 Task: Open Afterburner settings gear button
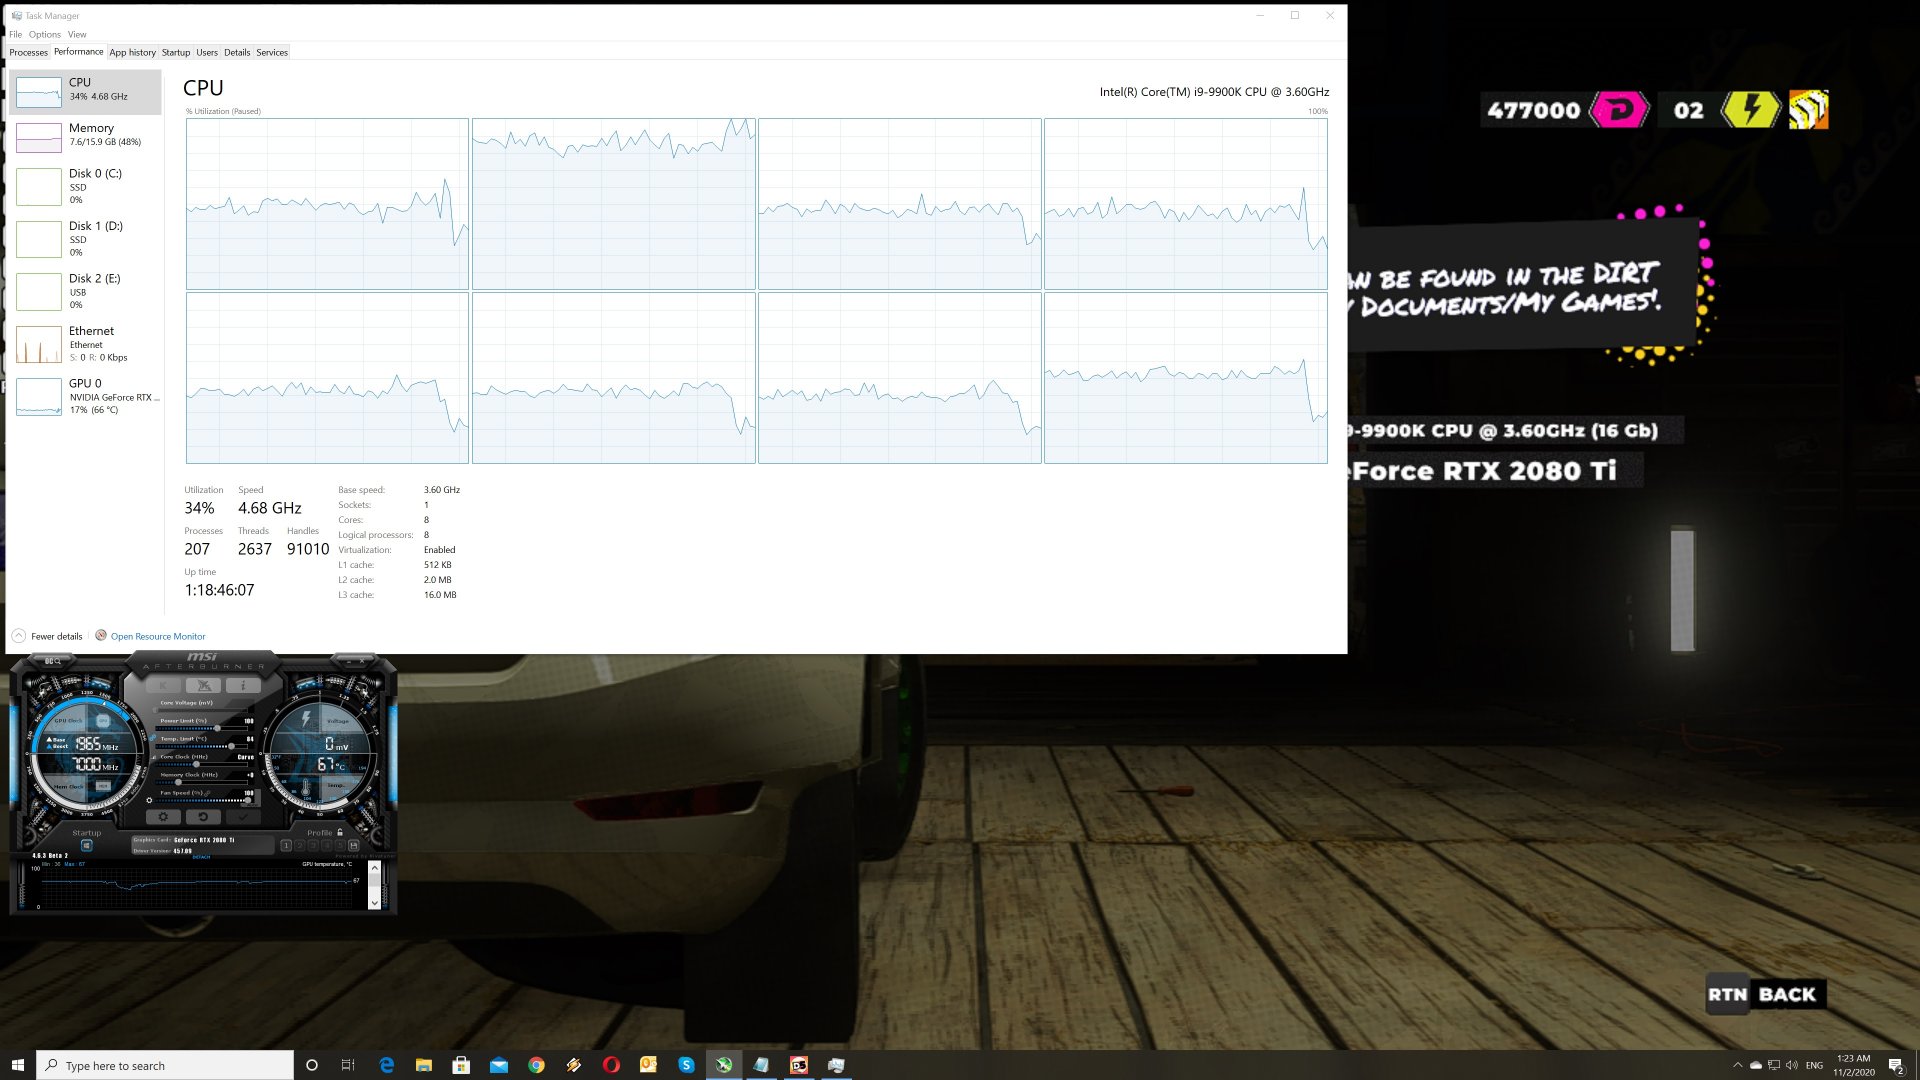(163, 817)
